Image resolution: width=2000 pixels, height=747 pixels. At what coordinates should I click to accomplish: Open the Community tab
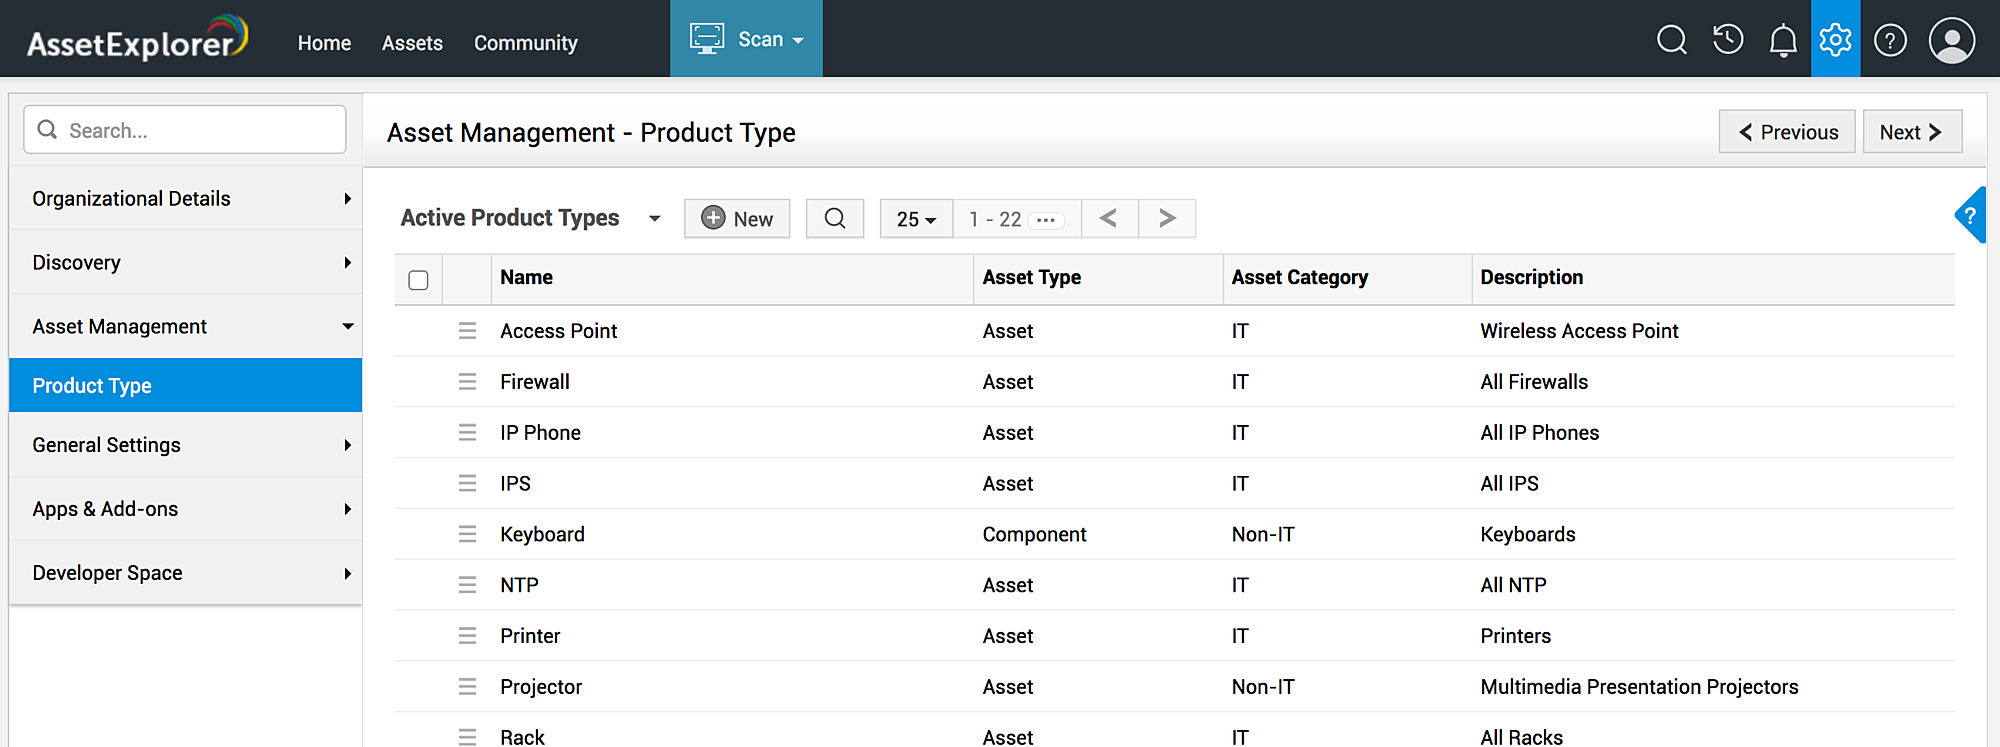525,43
